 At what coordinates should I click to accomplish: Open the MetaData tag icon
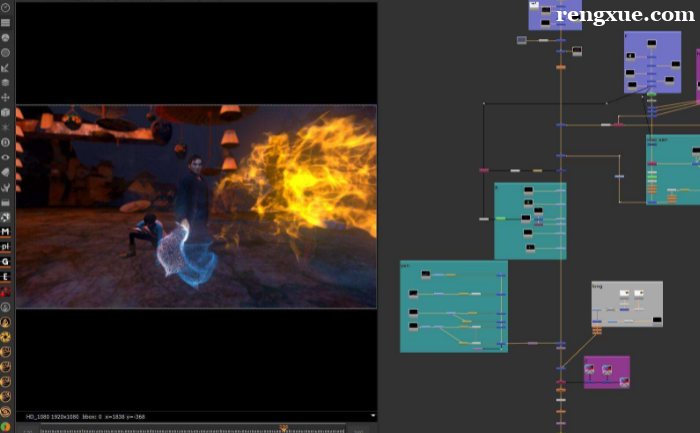5,172
